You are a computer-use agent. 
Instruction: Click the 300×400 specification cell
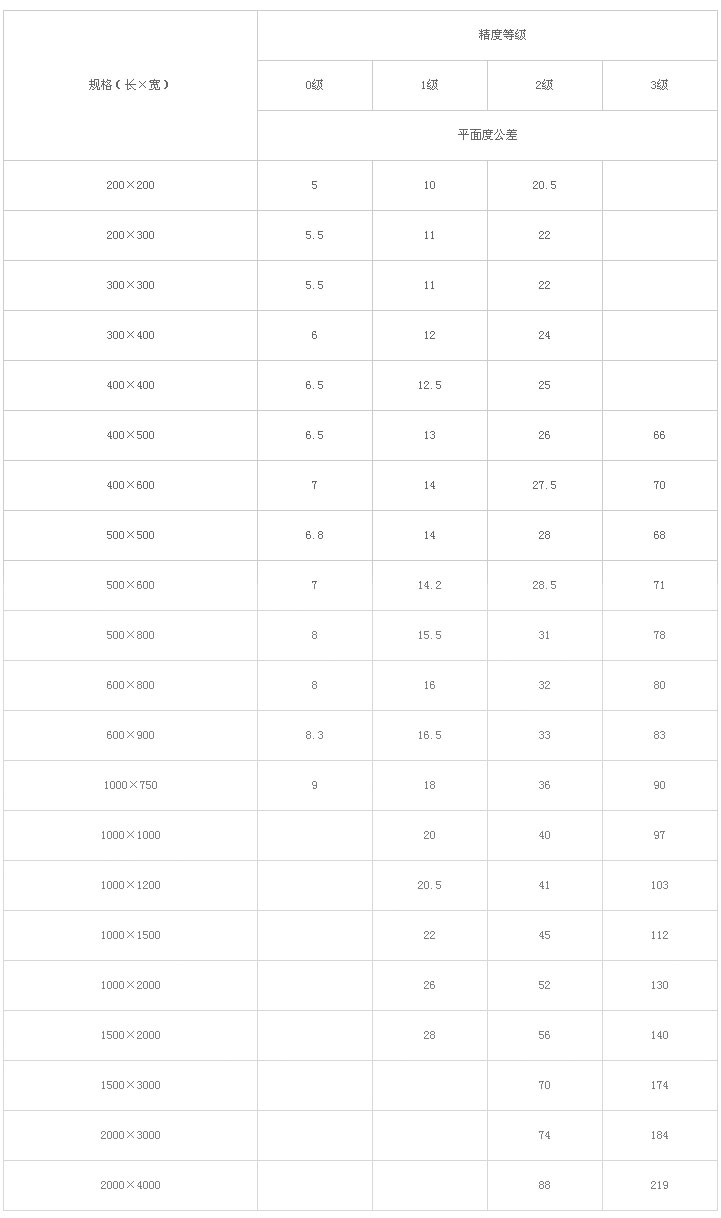coord(130,335)
